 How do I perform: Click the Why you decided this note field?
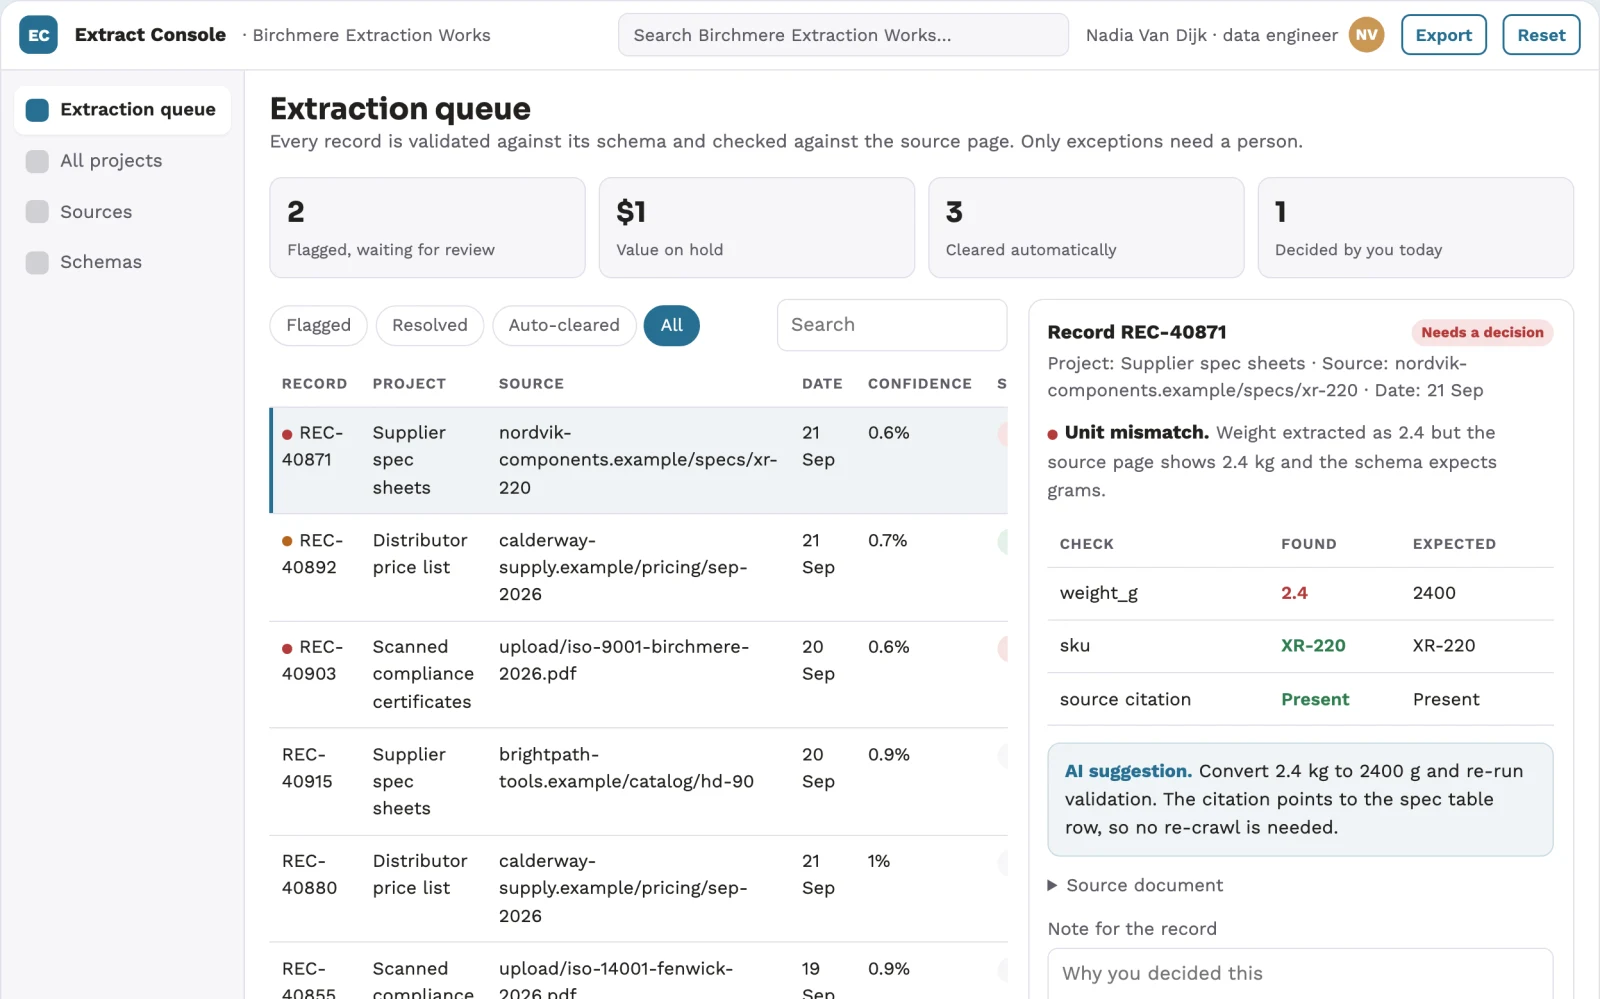[x=1300, y=974]
